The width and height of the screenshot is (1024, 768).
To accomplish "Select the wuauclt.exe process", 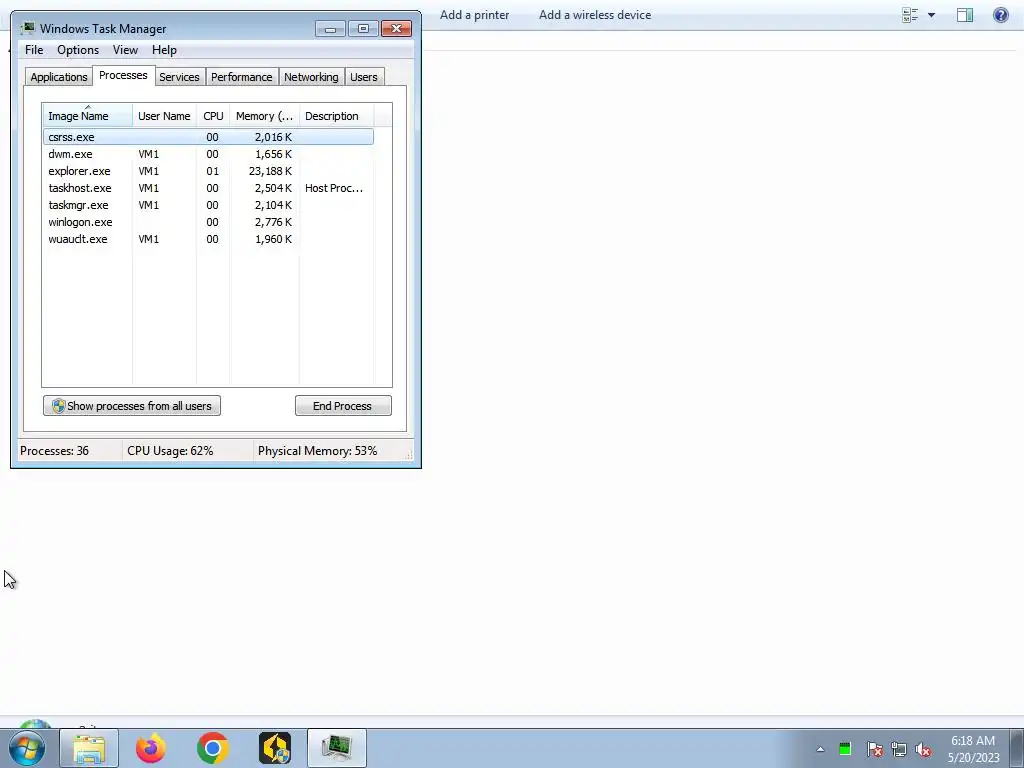I will pos(208,239).
